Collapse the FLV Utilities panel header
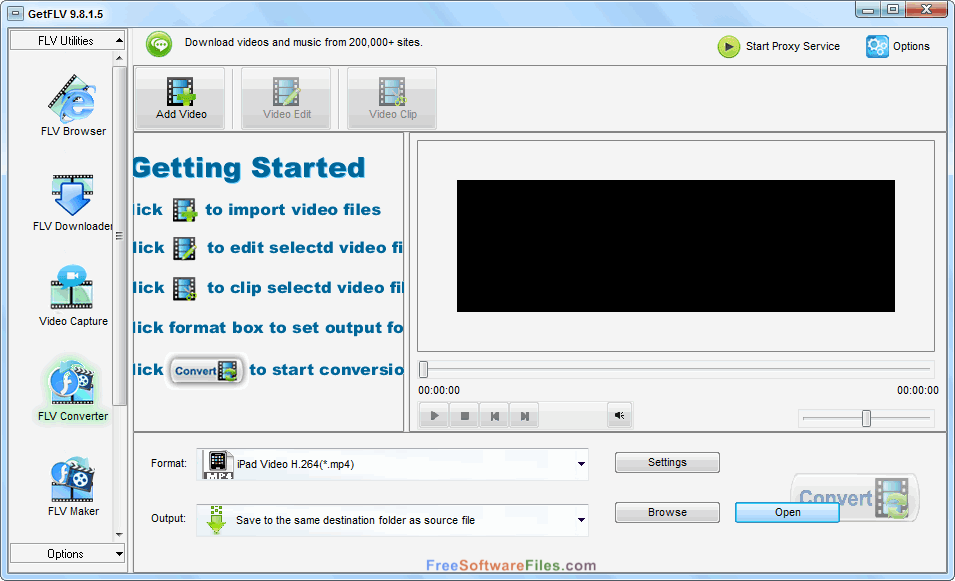 (67, 41)
